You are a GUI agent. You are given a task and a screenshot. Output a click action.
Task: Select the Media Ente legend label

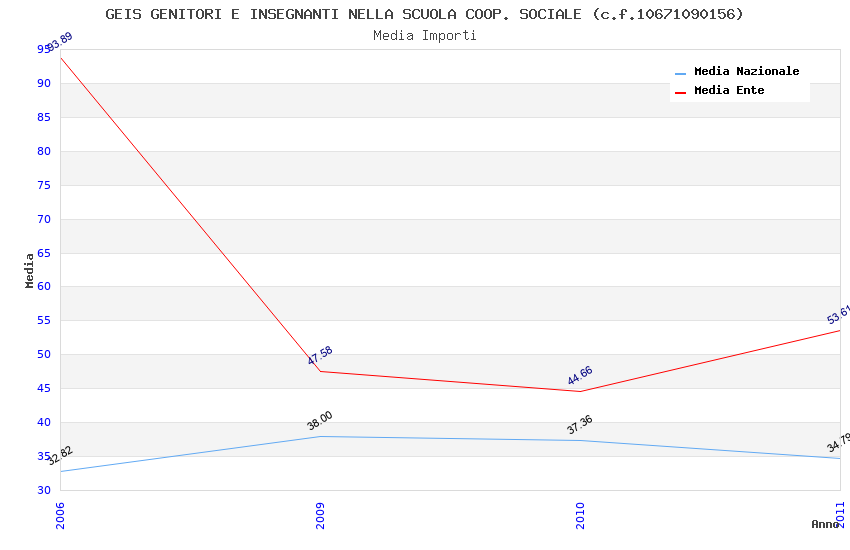(x=729, y=90)
